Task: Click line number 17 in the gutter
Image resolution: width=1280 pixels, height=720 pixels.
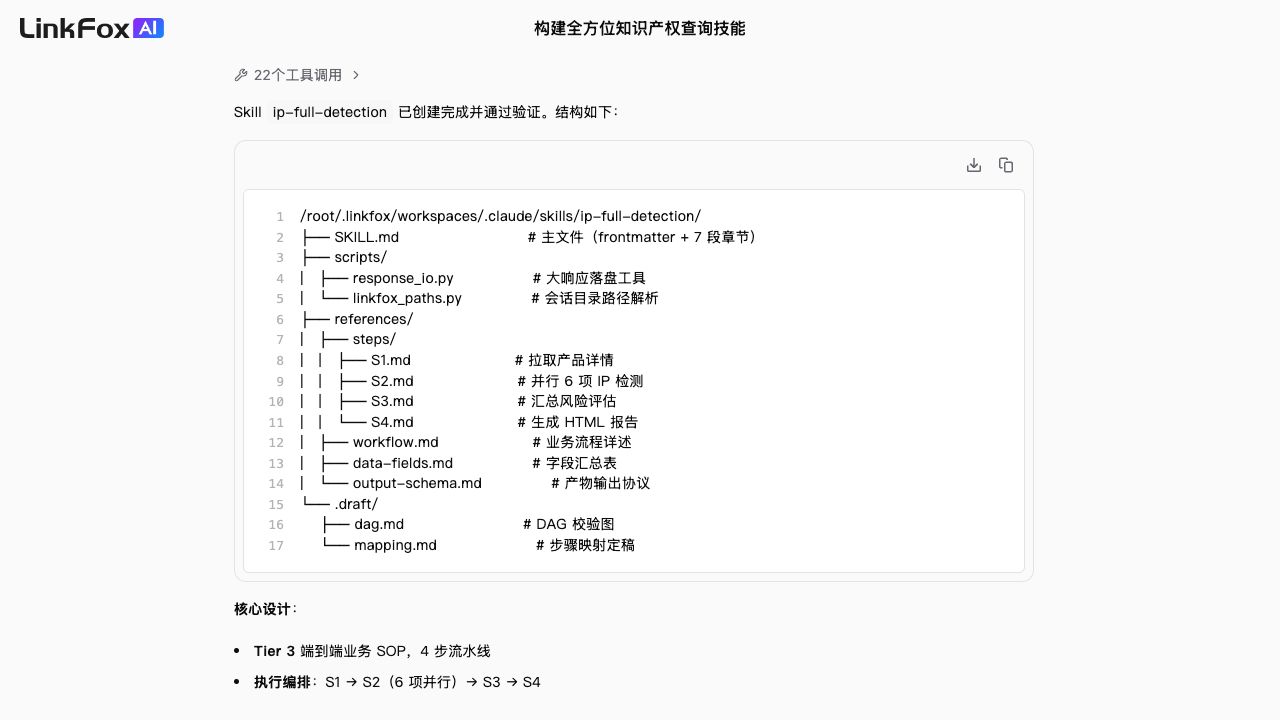Action: (276, 545)
